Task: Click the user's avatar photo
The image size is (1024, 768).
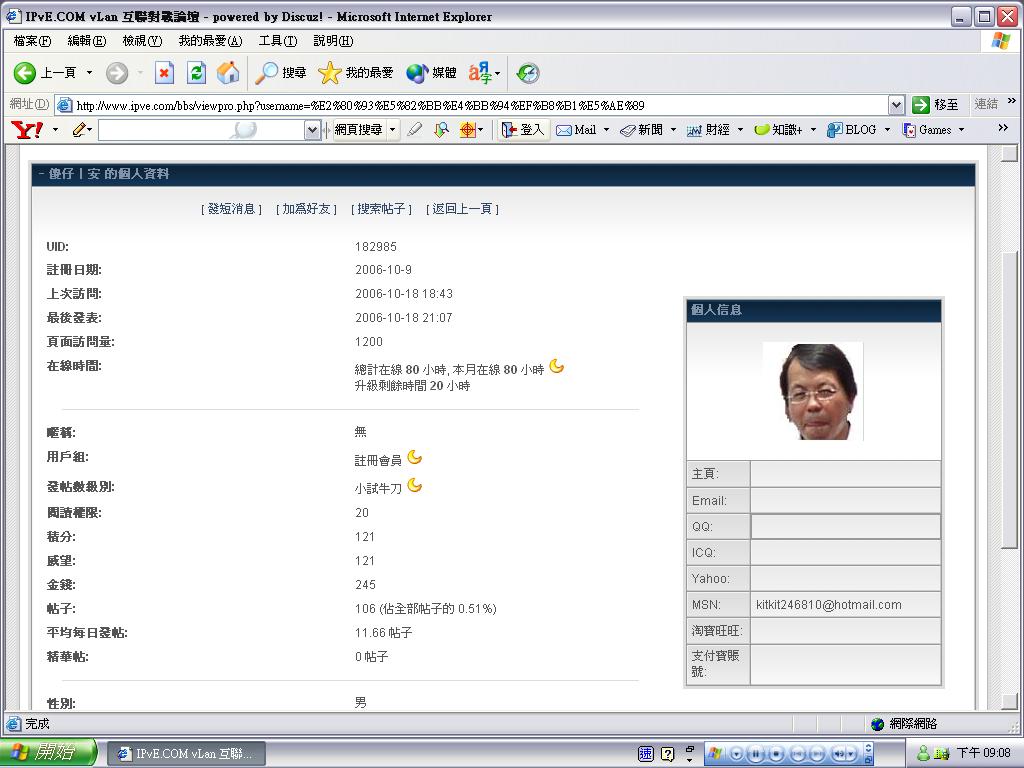Action: click(812, 391)
